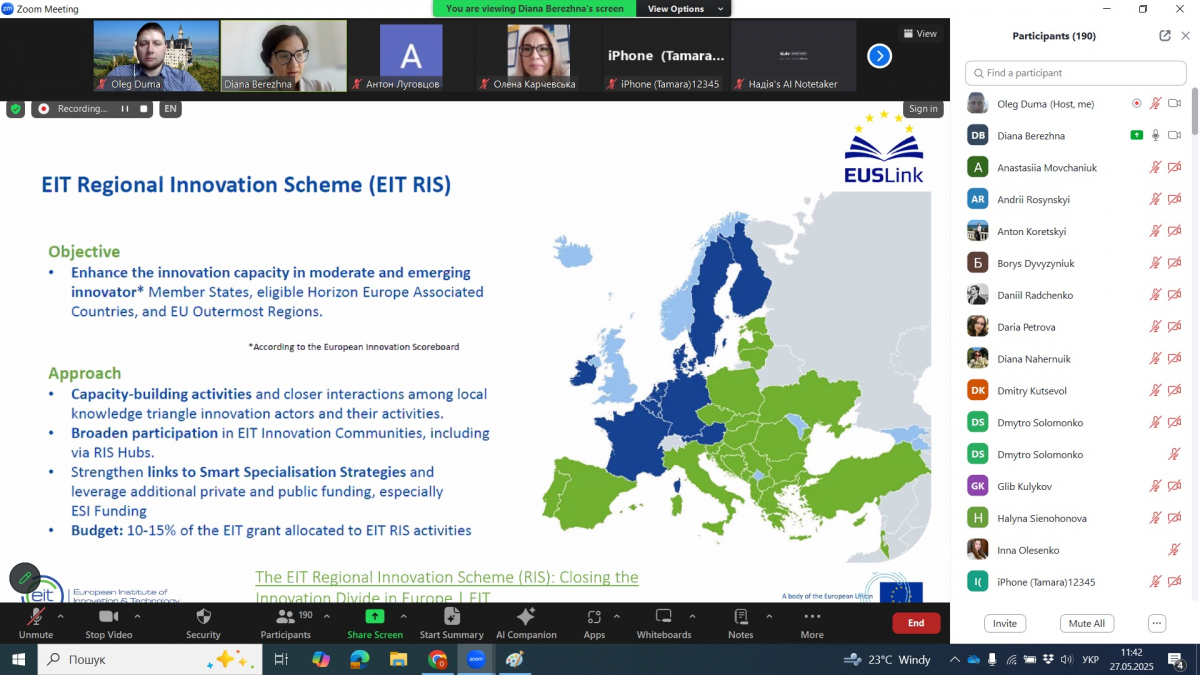Open the Notes tool

point(740,617)
